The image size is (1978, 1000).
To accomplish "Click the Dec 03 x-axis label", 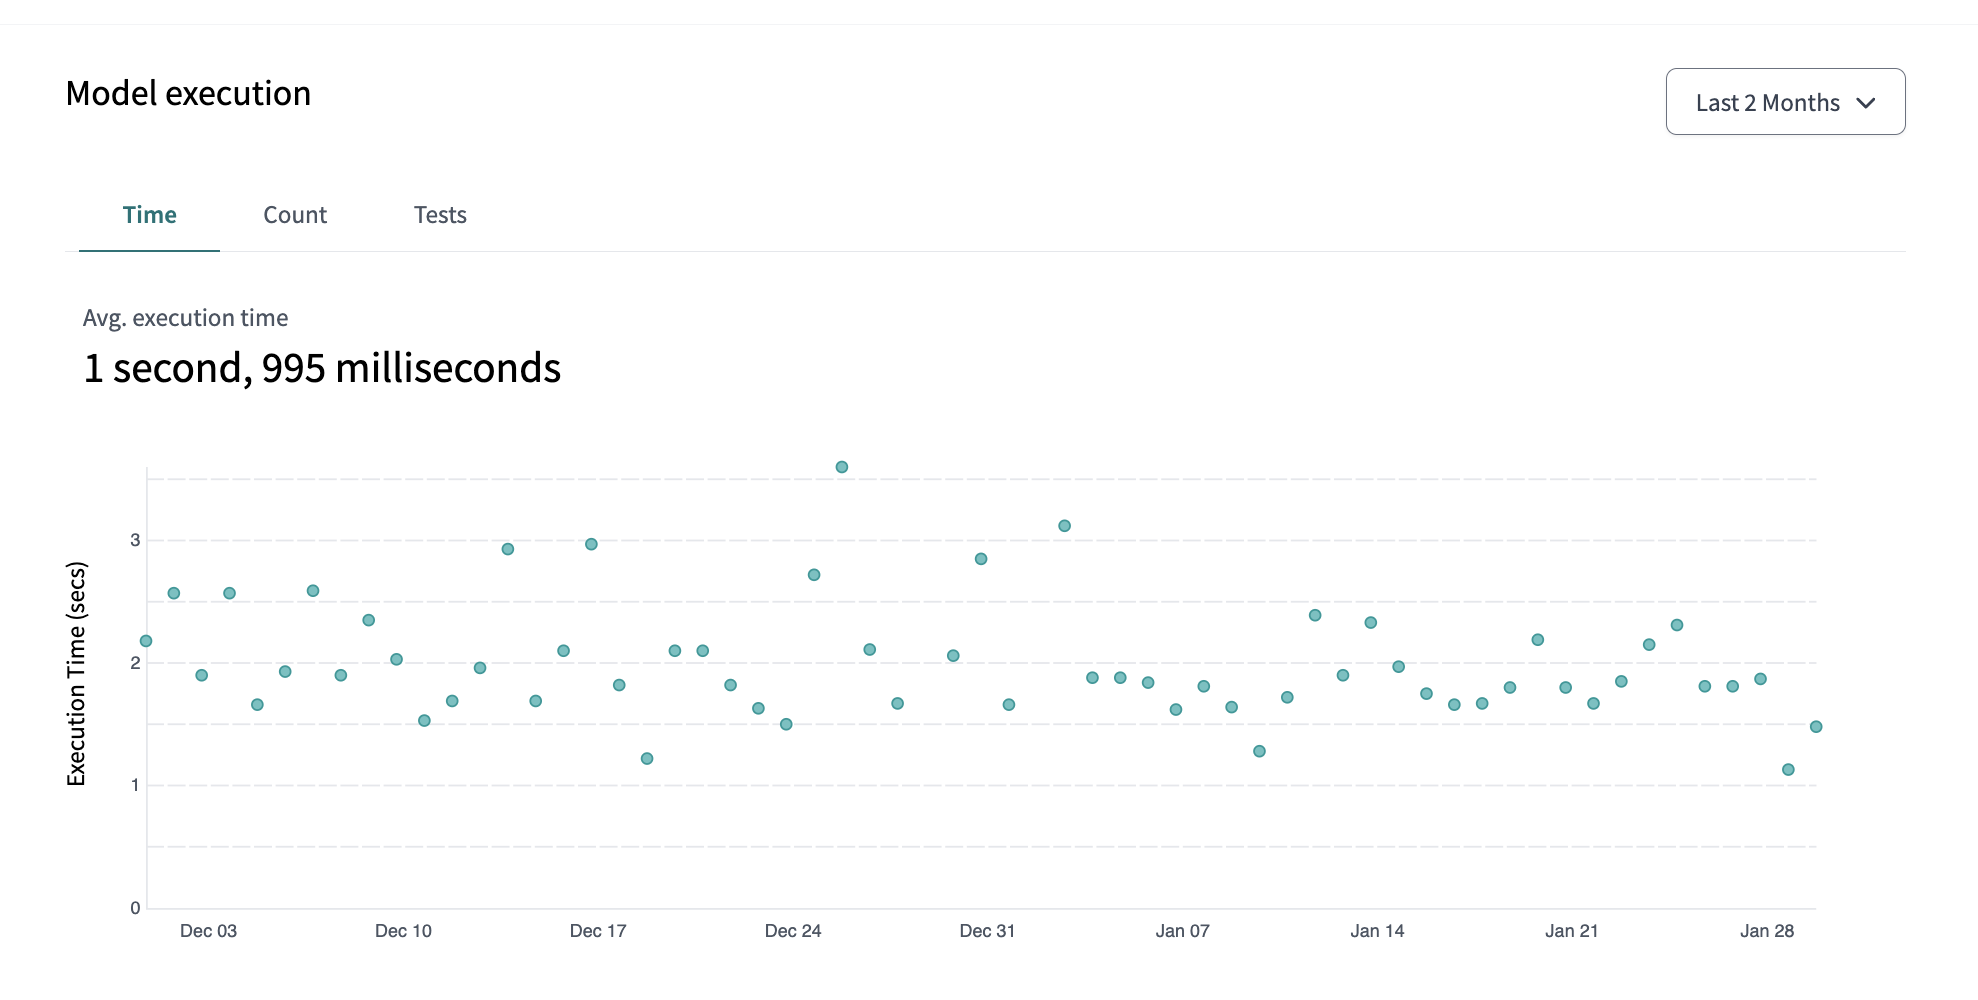I will pyautogui.click(x=208, y=931).
